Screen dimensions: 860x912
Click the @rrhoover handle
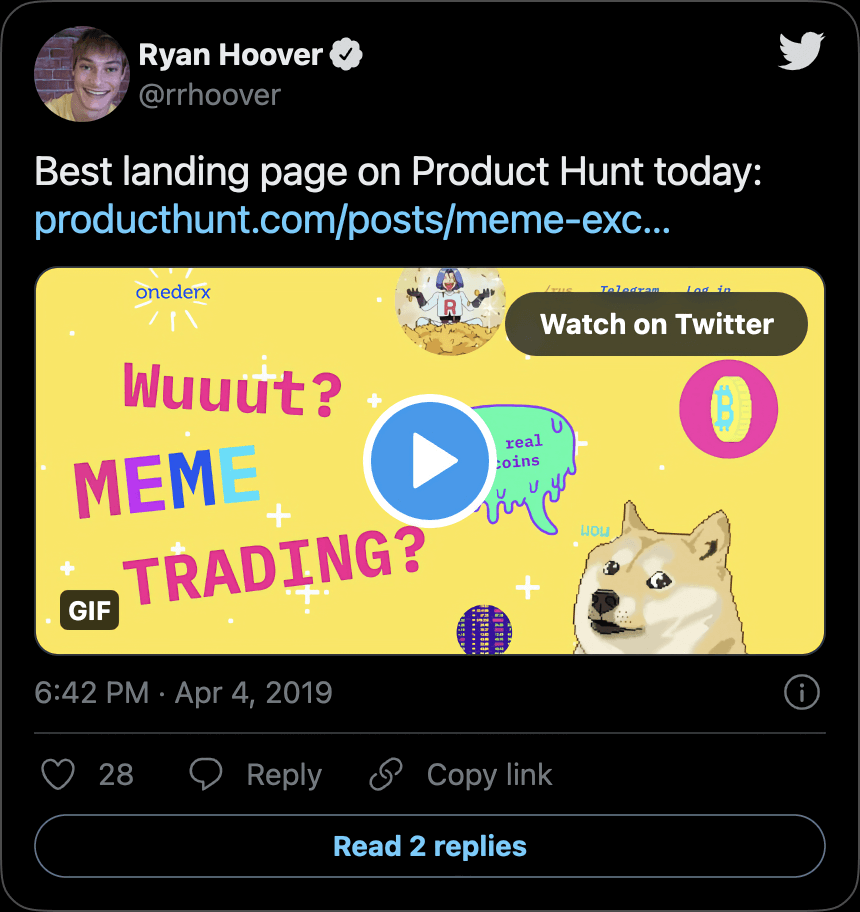tap(209, 95)
